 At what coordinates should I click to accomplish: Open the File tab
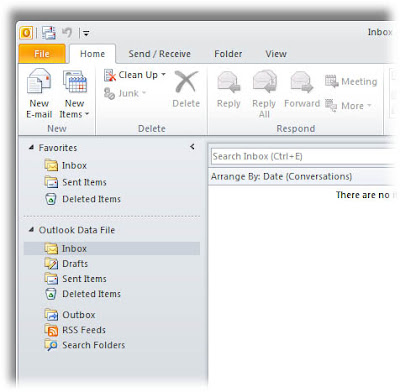tap(42, 54)
